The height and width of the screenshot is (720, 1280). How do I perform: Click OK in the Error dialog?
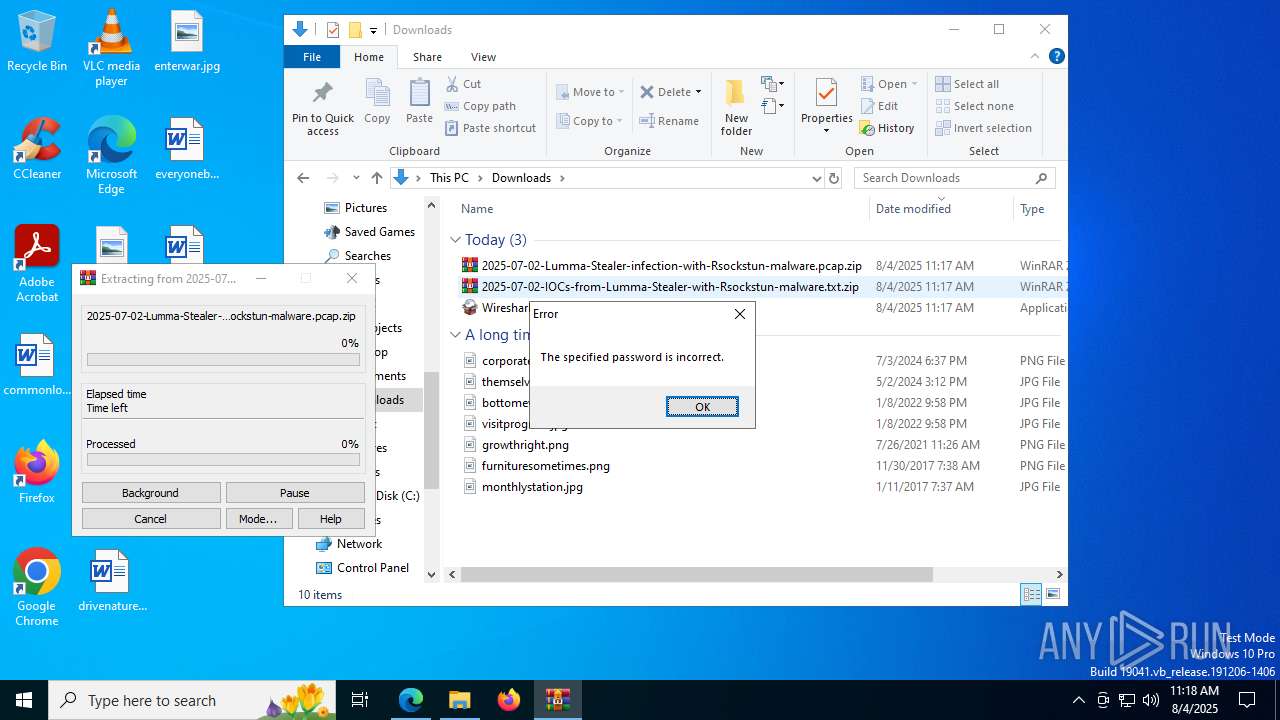[702, 406]
